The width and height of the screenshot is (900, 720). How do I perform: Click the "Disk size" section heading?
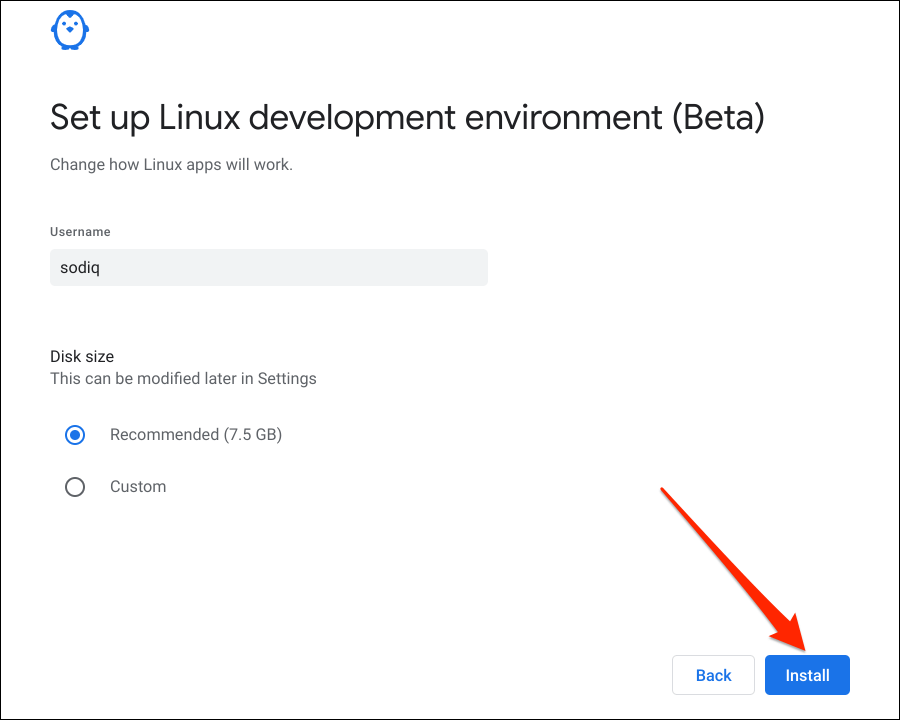click(x=82, y=356)
